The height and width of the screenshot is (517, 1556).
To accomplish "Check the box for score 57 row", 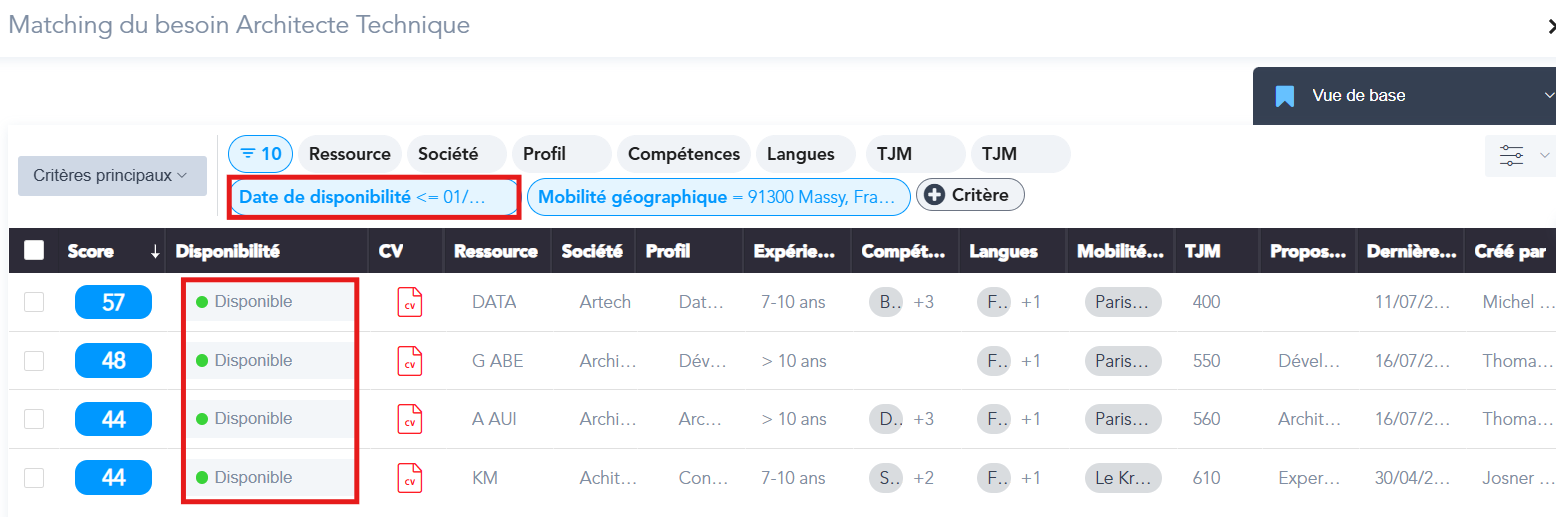I will [x=34, y=302].
